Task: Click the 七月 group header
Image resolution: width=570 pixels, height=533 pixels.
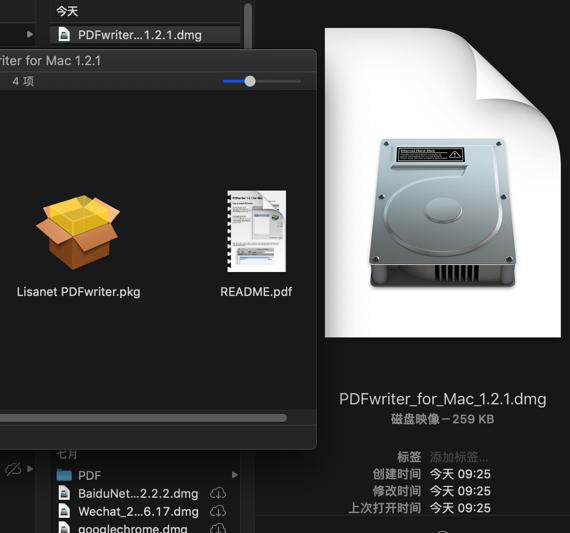Action: coord(67,454)
